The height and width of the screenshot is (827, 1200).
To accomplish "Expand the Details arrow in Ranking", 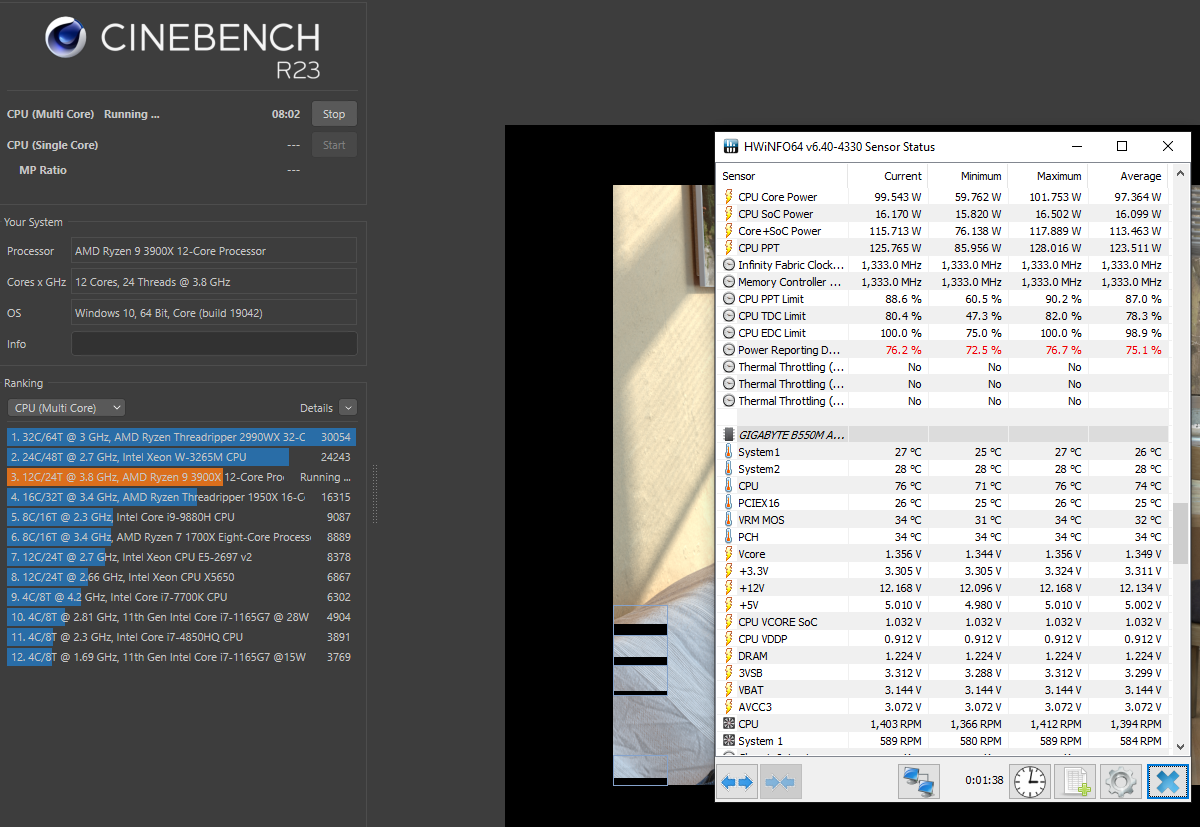I will 348,408.
